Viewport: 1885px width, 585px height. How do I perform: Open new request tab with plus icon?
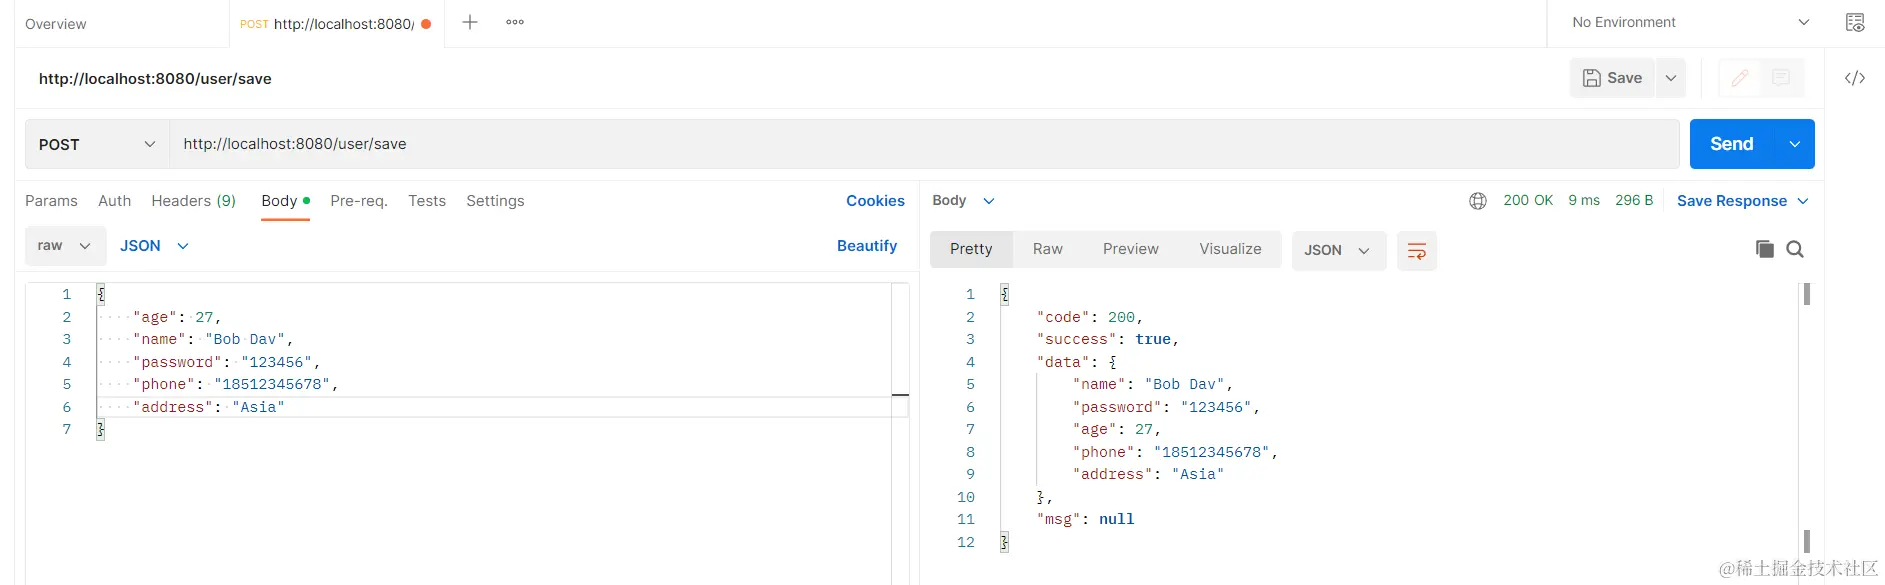[x=469, y=22]
